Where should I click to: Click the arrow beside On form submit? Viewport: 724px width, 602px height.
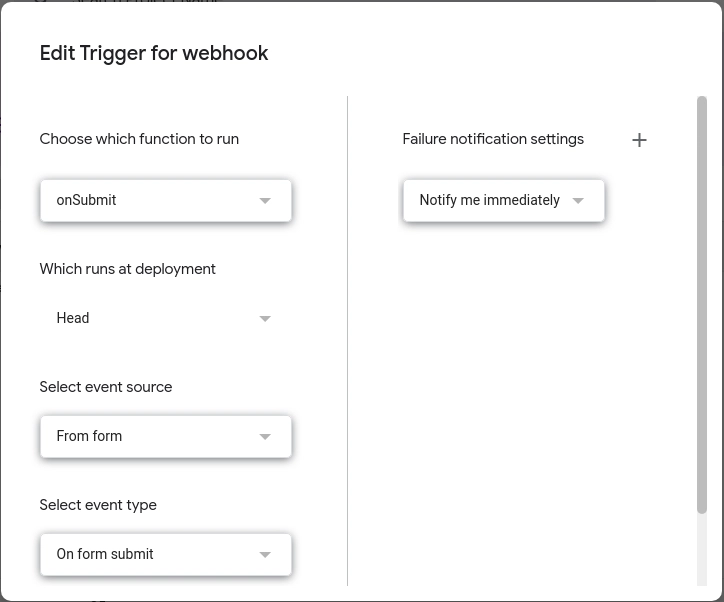265,554
